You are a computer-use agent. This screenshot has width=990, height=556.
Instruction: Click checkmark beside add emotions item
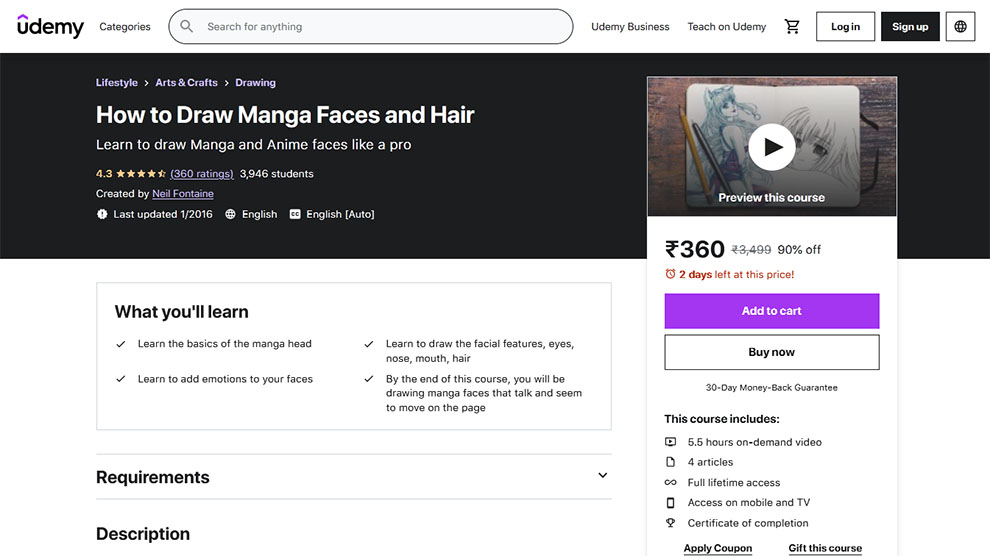tap(121, 379)
